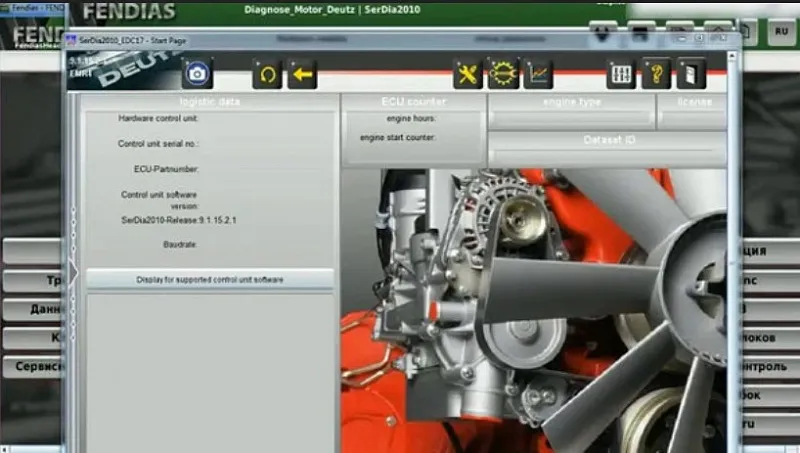Click the 'engine hours' label
The image size is (800, 453).
[411, 118]
